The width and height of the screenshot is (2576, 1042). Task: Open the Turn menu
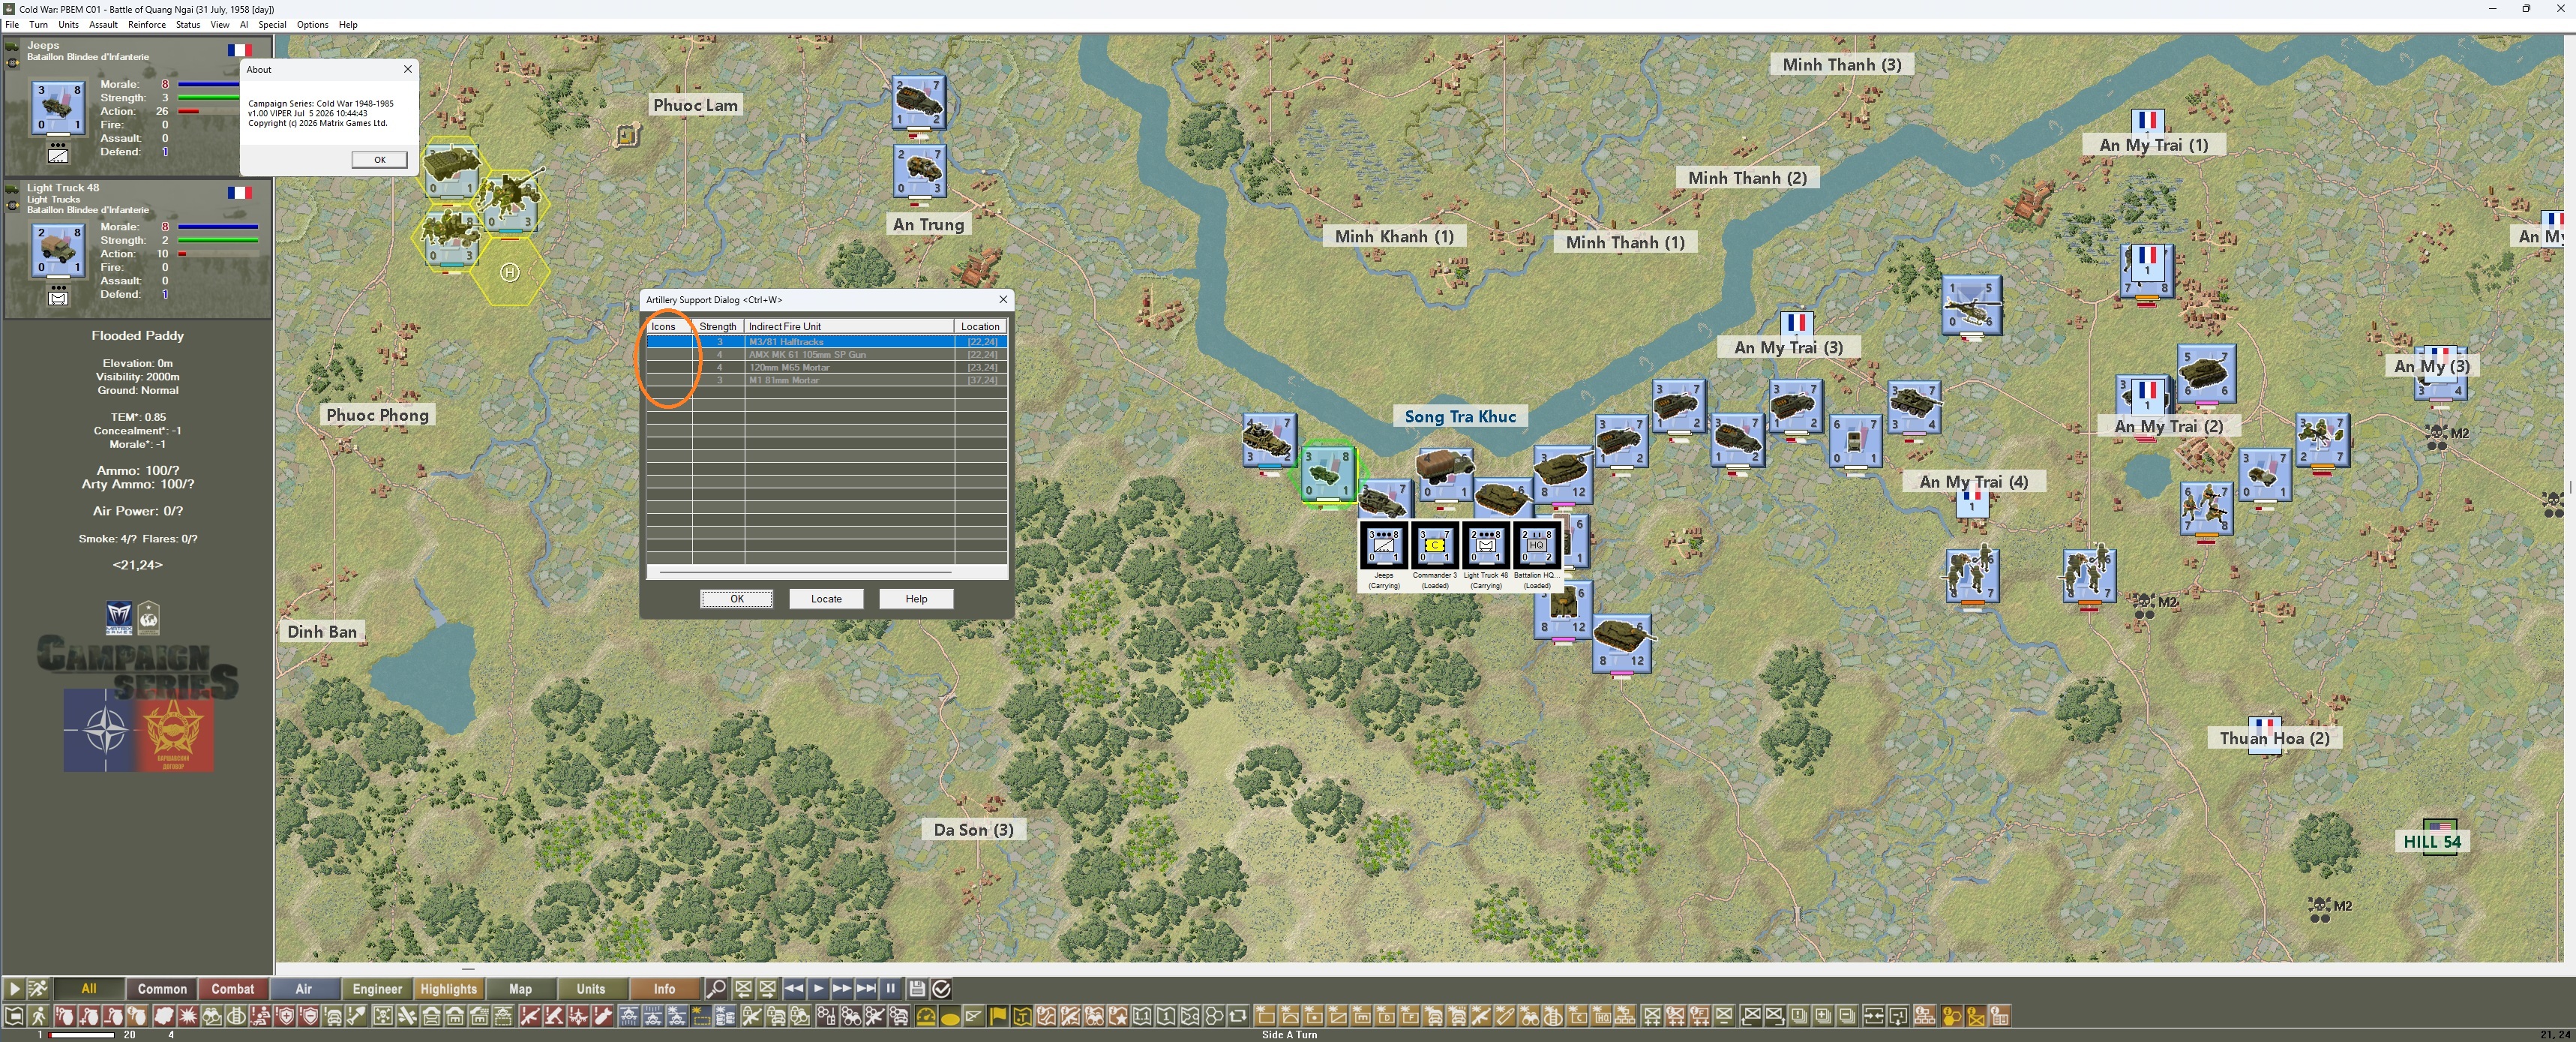38,24
